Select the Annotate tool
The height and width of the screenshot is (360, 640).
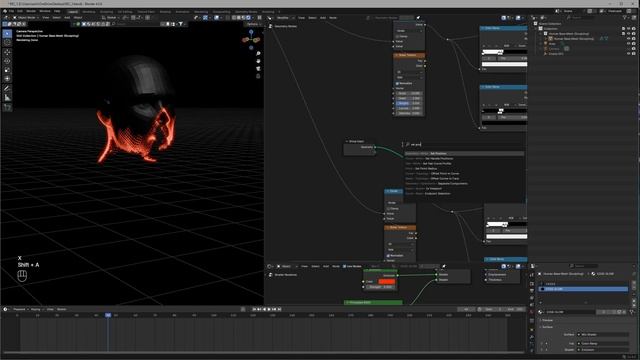pyautogui.click(x=7, y=89)
